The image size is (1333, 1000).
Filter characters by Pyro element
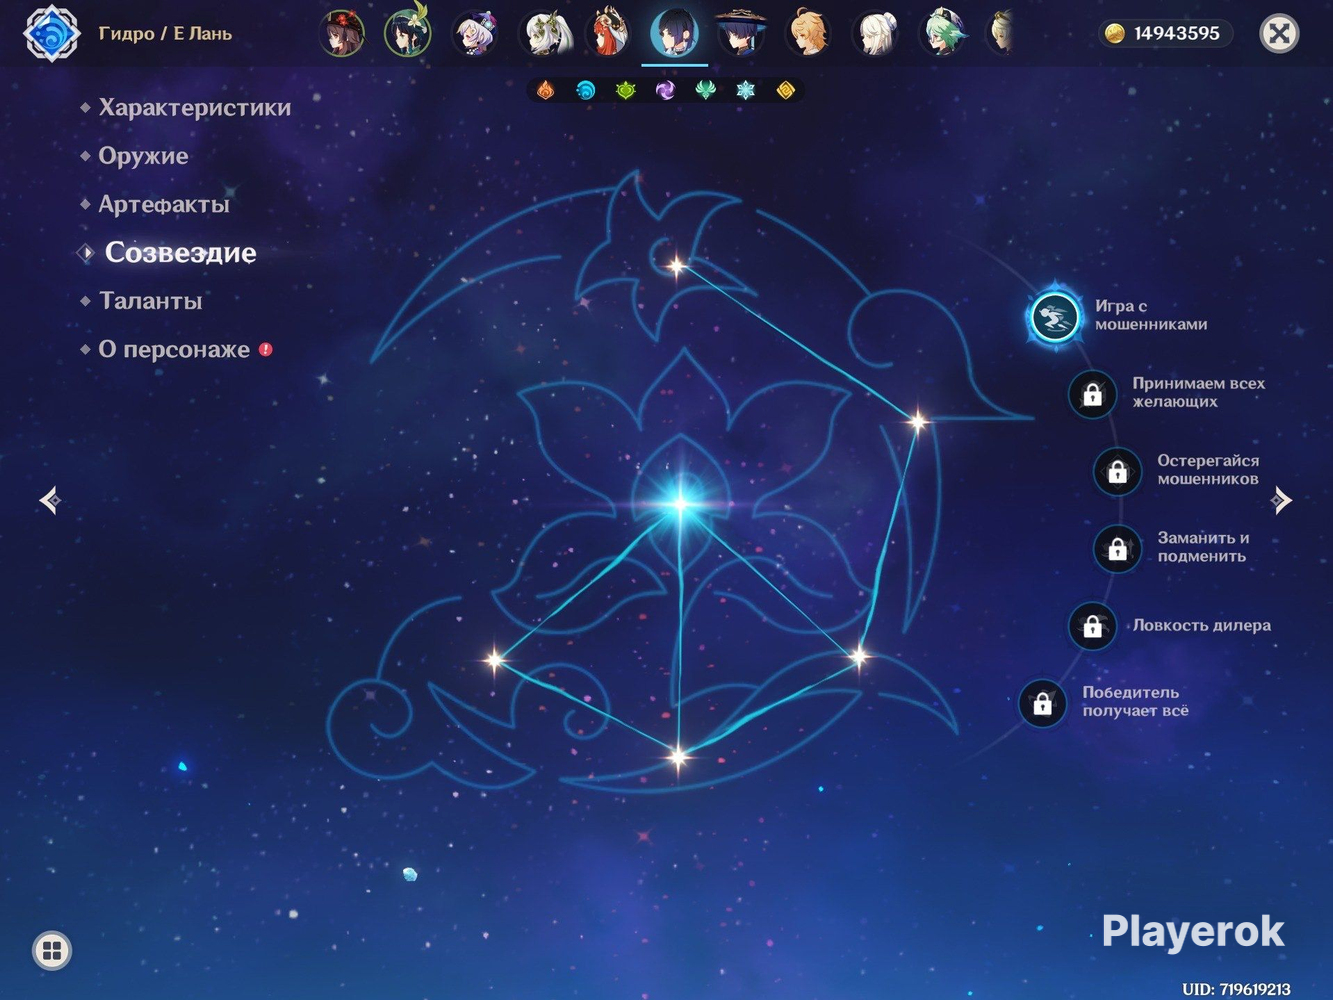click(546, 91)
